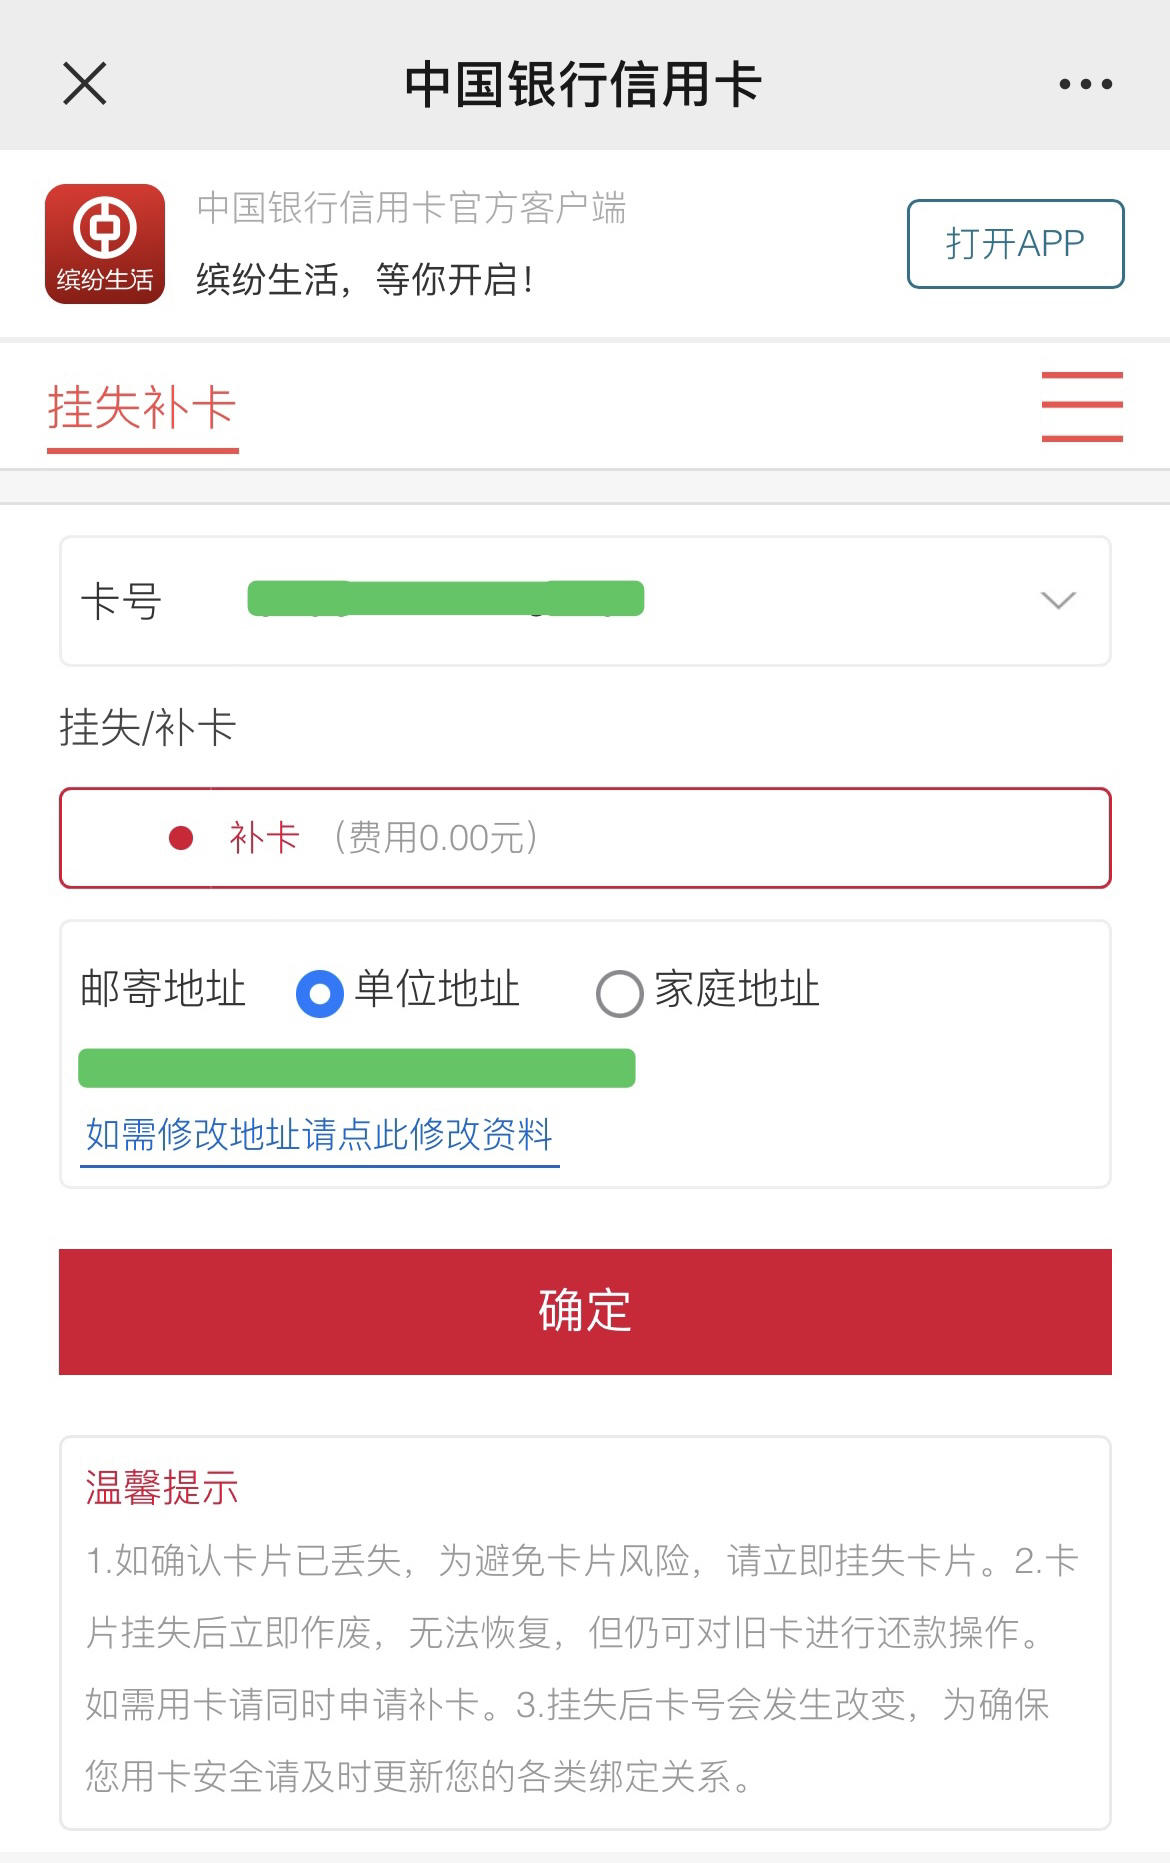The height and width of the screenshot is (1863, 1170).
Task: Click the red 确定 button
Action: point(585,1311)
